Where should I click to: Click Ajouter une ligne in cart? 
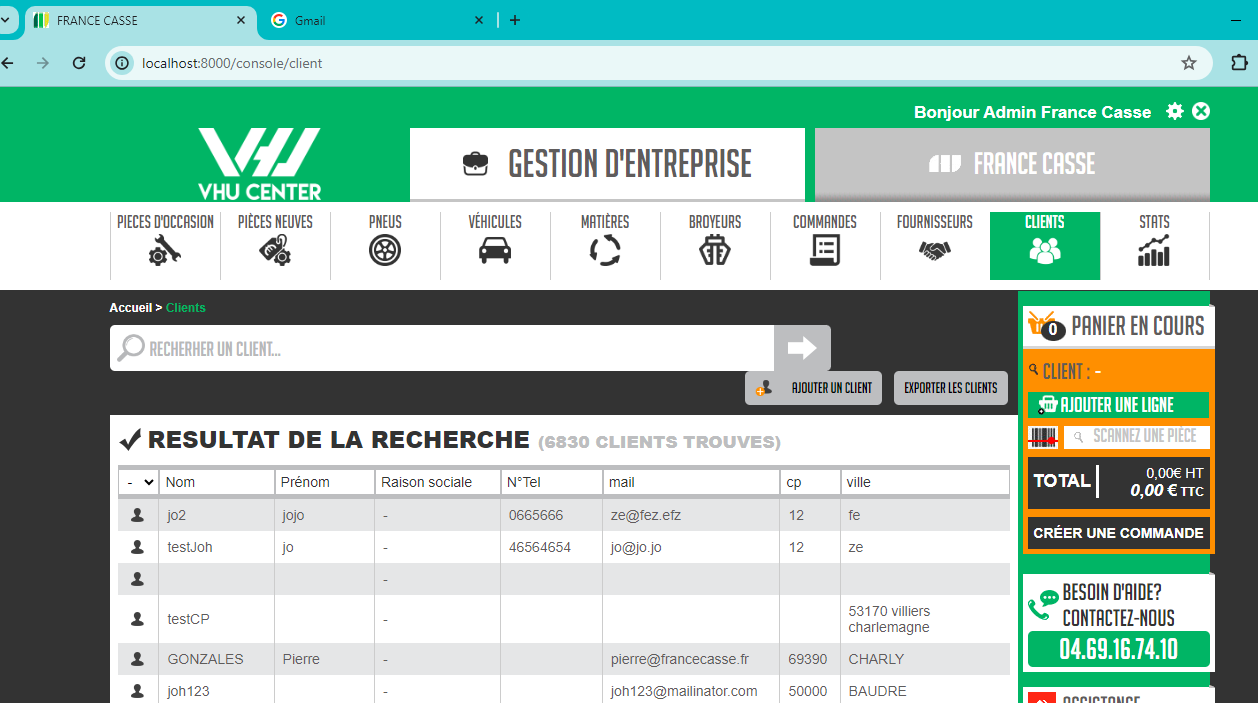(1117, 405)
